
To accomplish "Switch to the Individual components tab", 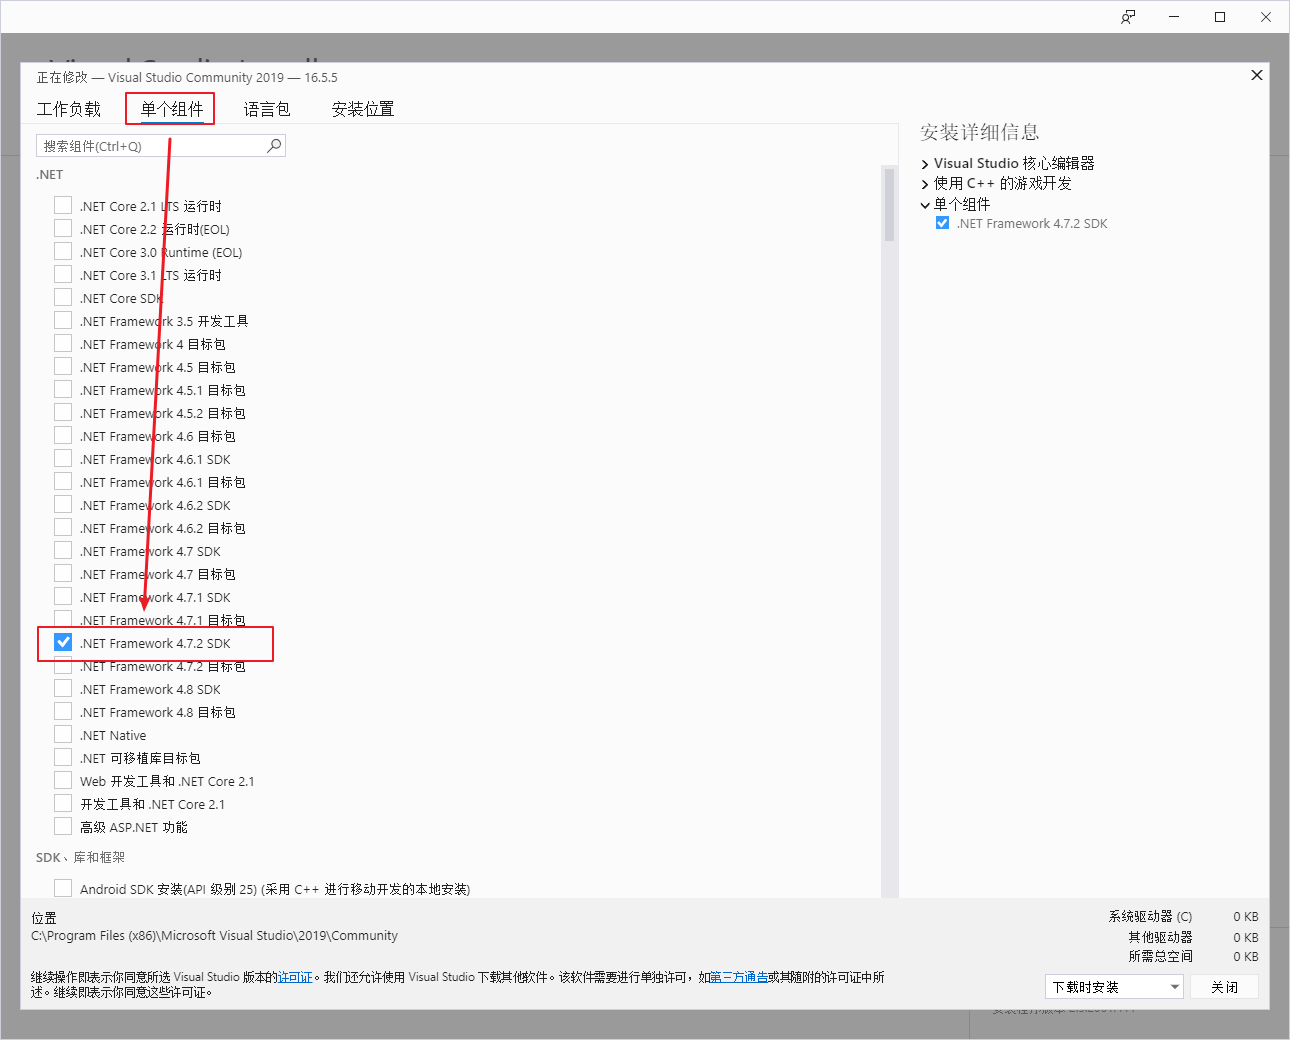I will pyautogui.click(x=172, y=109).
